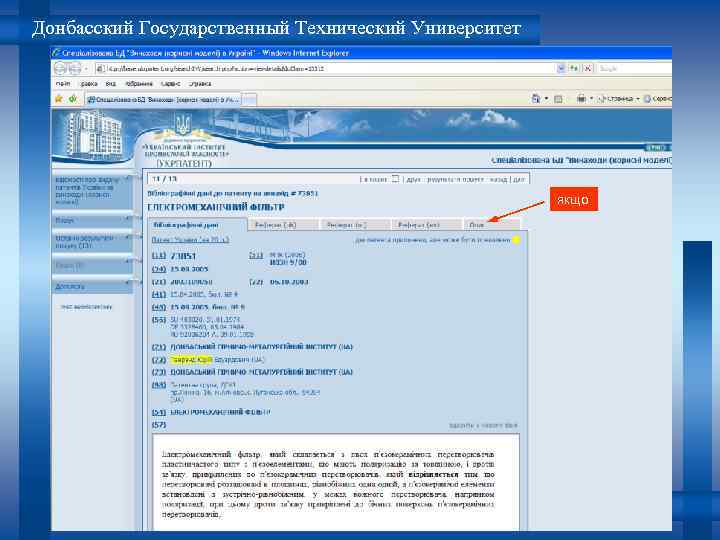Open a new blank browser tab
Viewport: 720px width, 540px height.
[249, 99]
